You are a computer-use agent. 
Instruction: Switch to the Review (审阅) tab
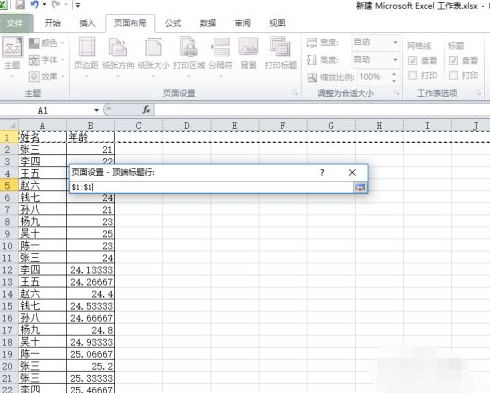[x=242, y=23]
